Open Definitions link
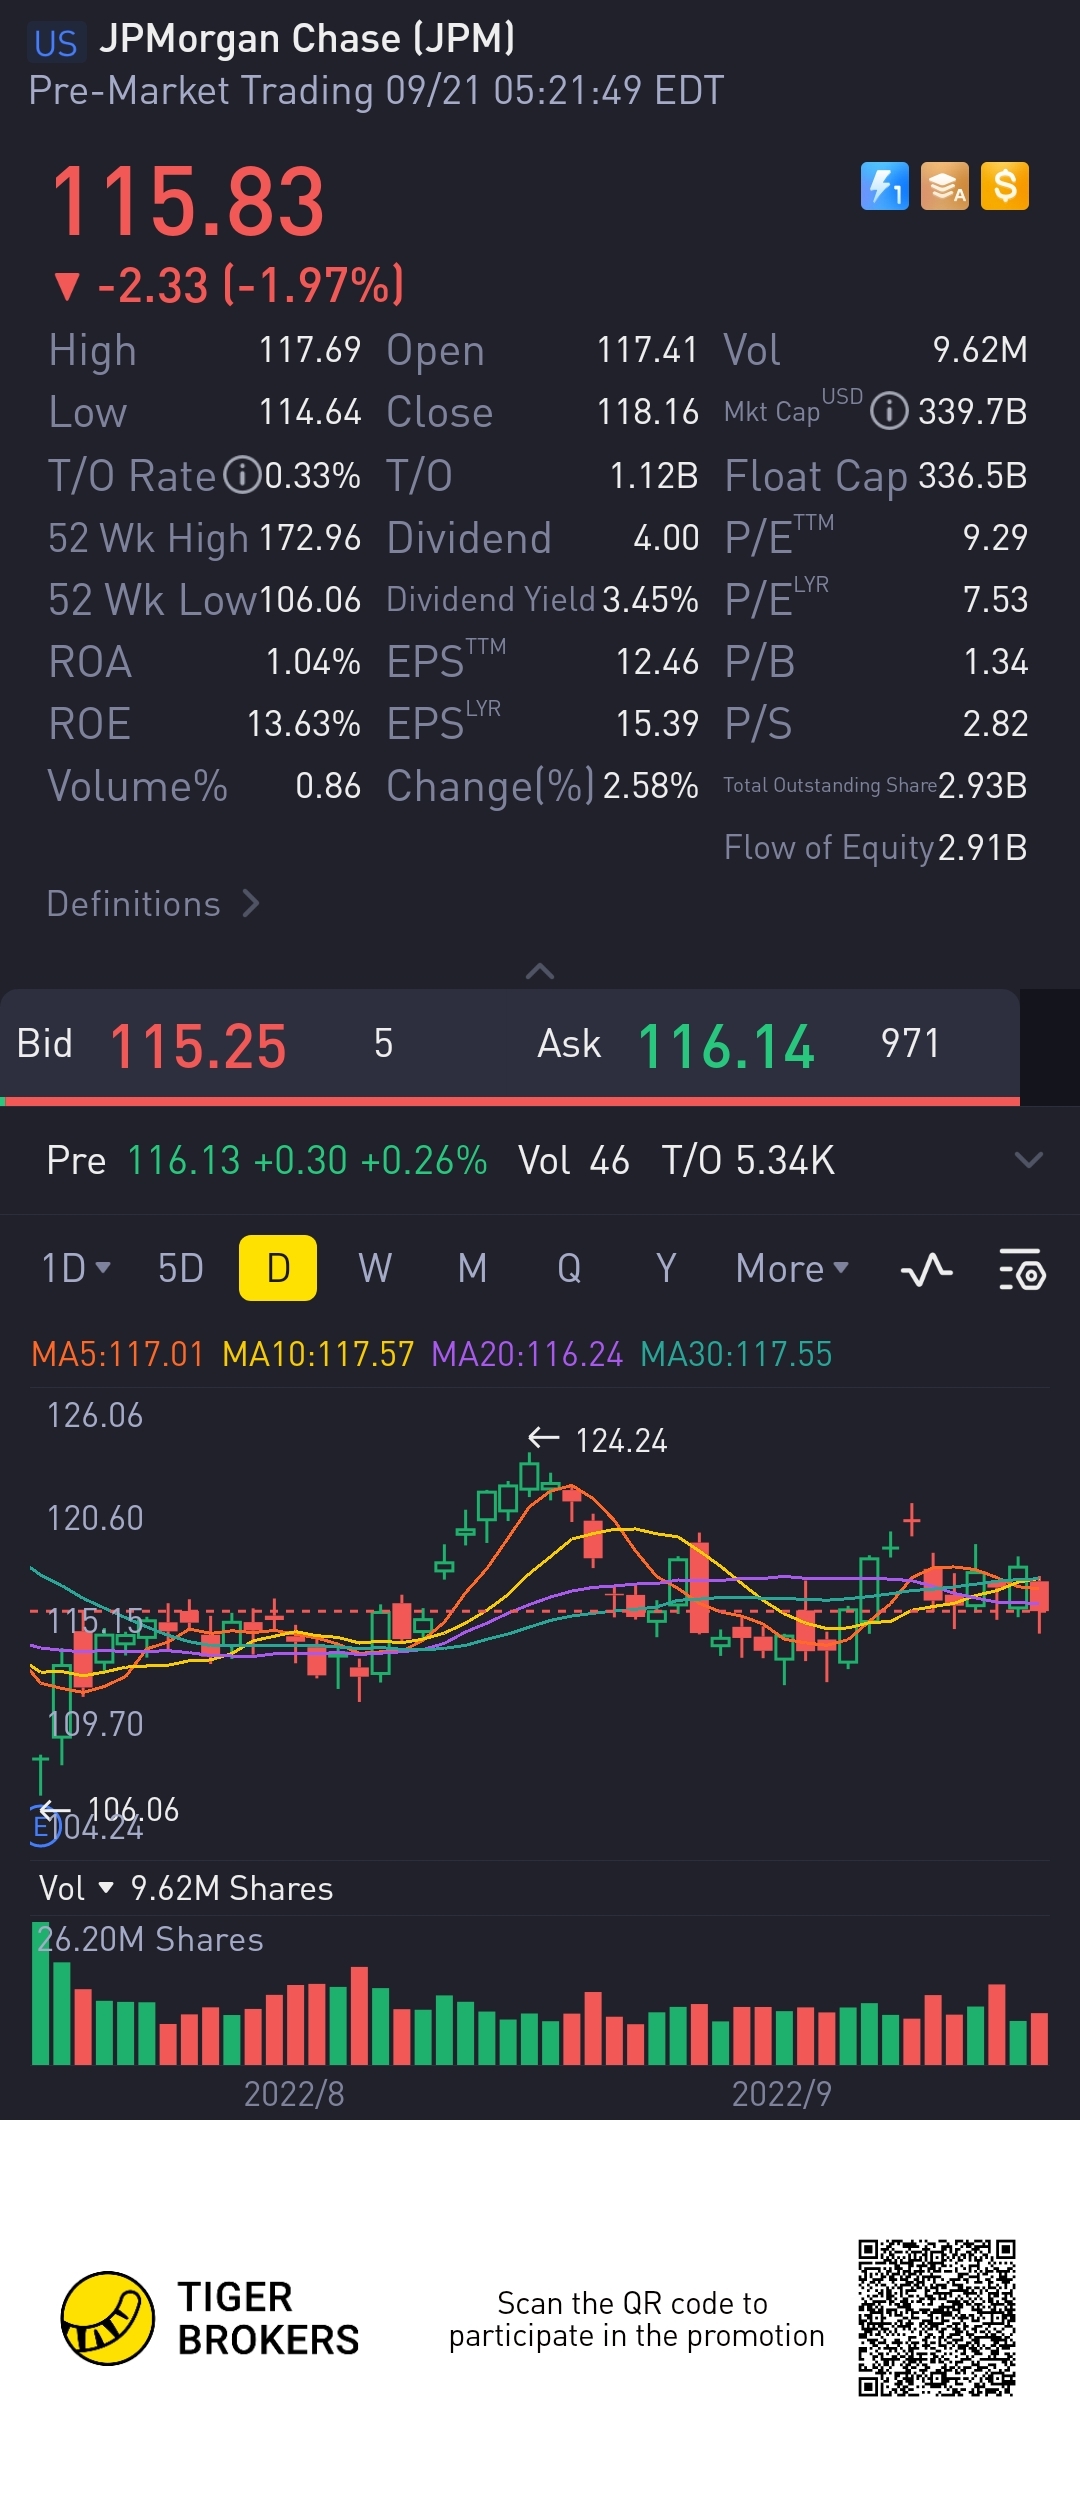Image resolution: width=1080 pixels, height=2517 pixels. click(153, 904)
